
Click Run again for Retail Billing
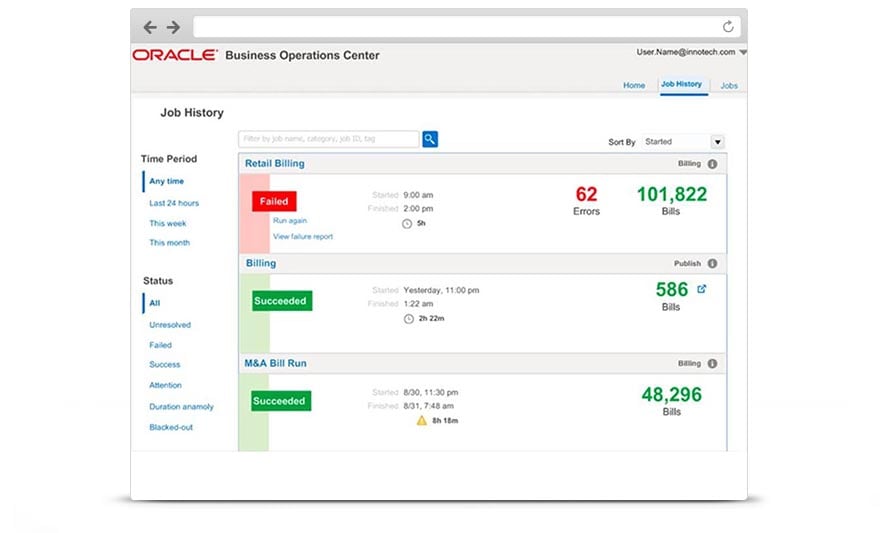click(x=290, y=220)
